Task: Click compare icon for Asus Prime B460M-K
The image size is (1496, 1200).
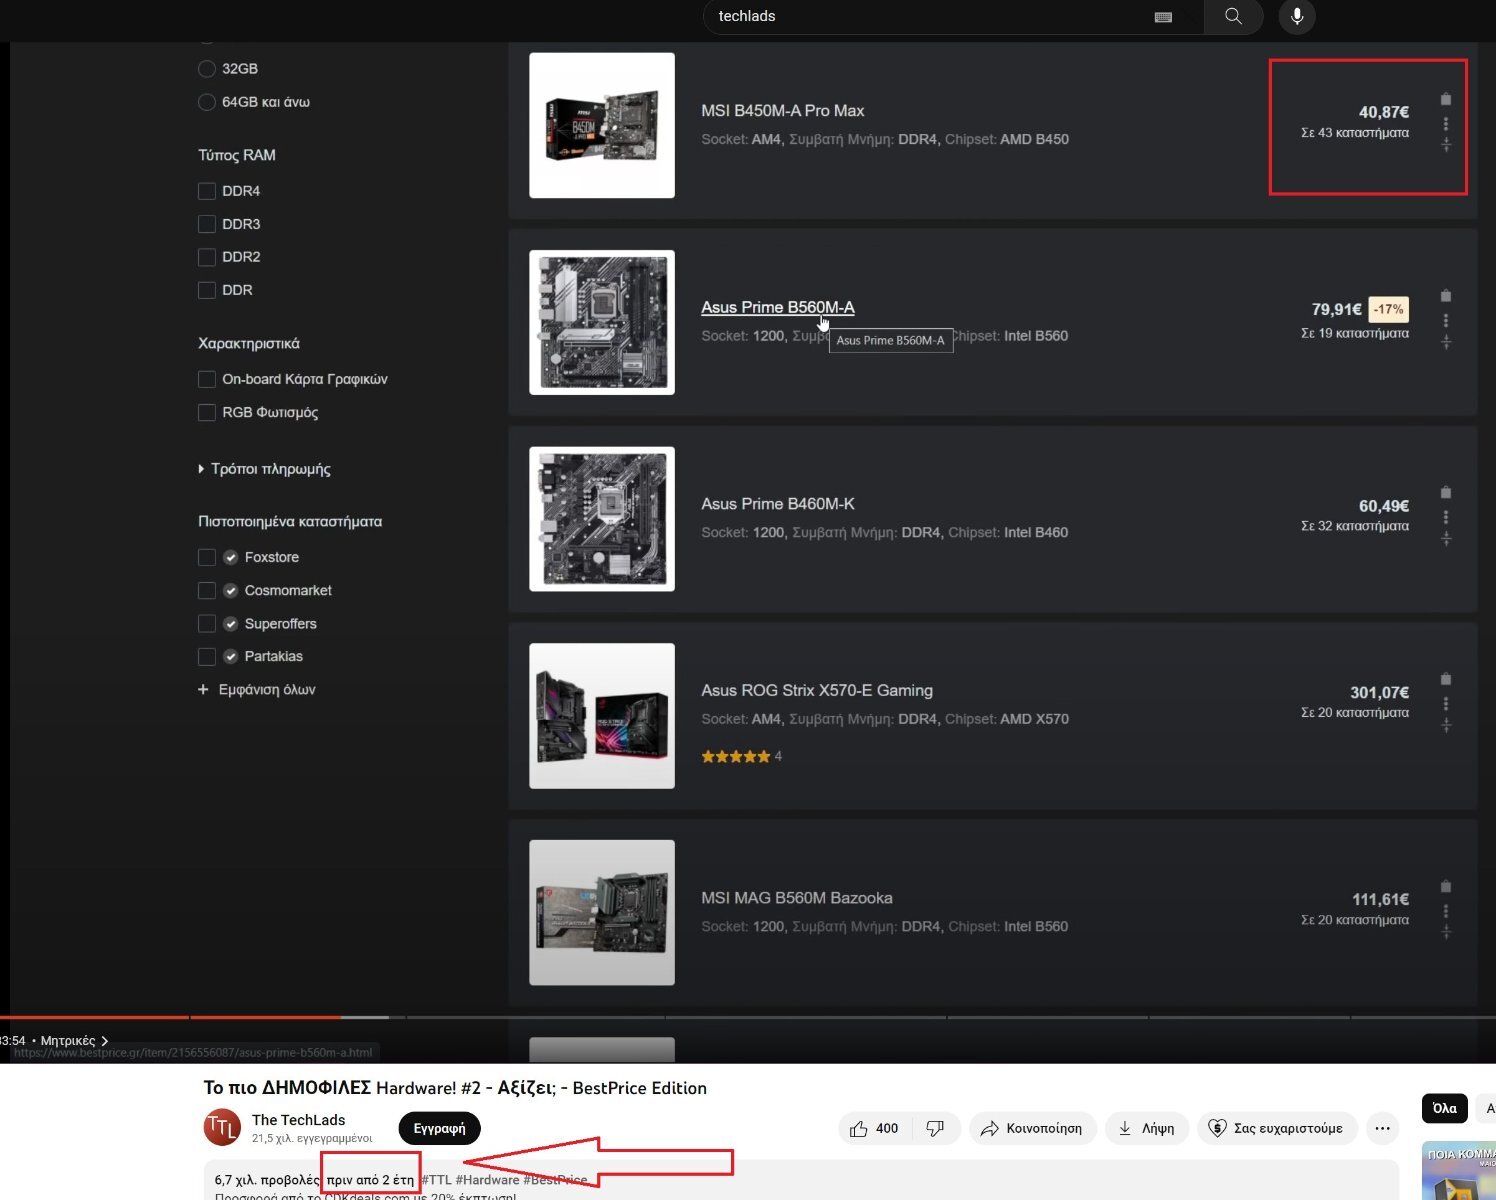Action: 1446,539
